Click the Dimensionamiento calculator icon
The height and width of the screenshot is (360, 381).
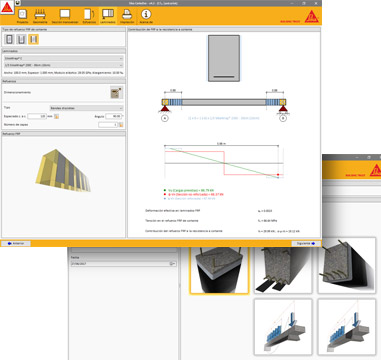click(x=116, y=92)
